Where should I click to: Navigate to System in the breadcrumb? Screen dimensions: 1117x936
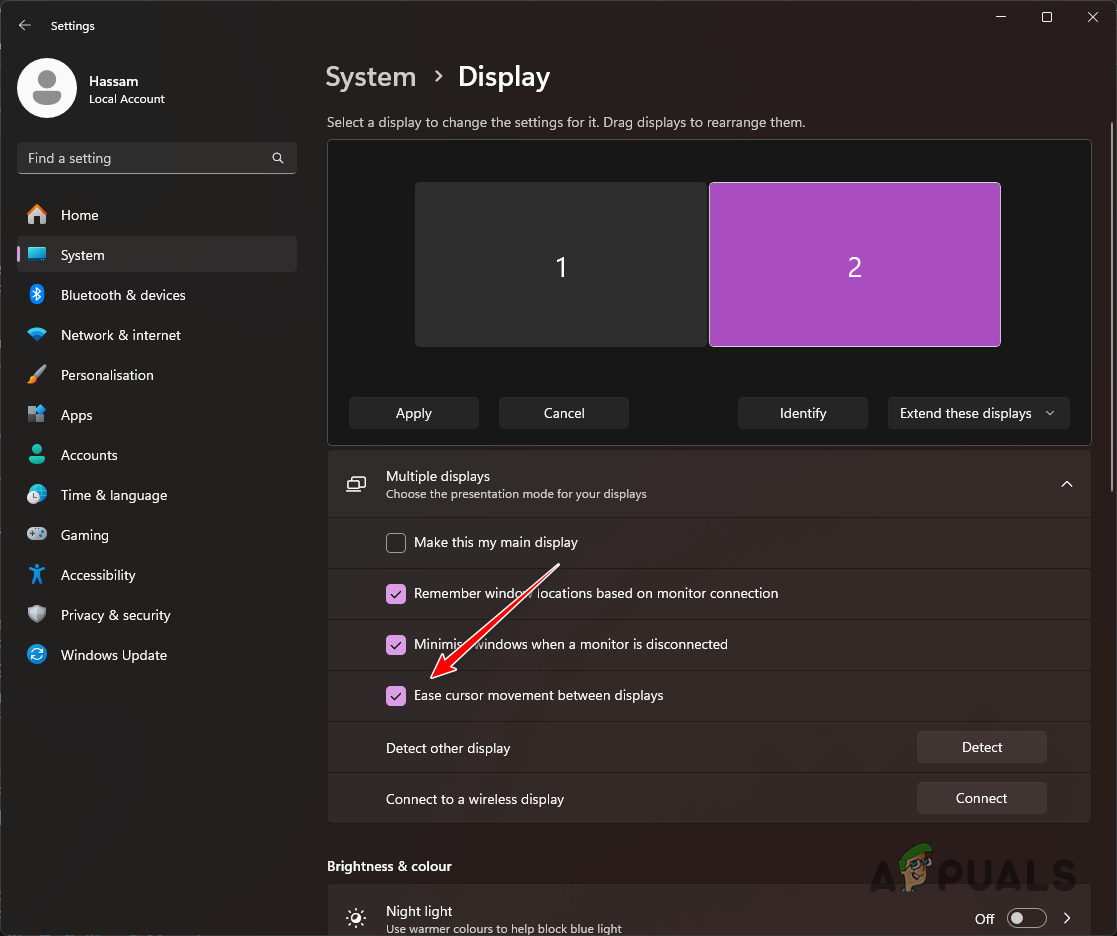click(370, 76)
